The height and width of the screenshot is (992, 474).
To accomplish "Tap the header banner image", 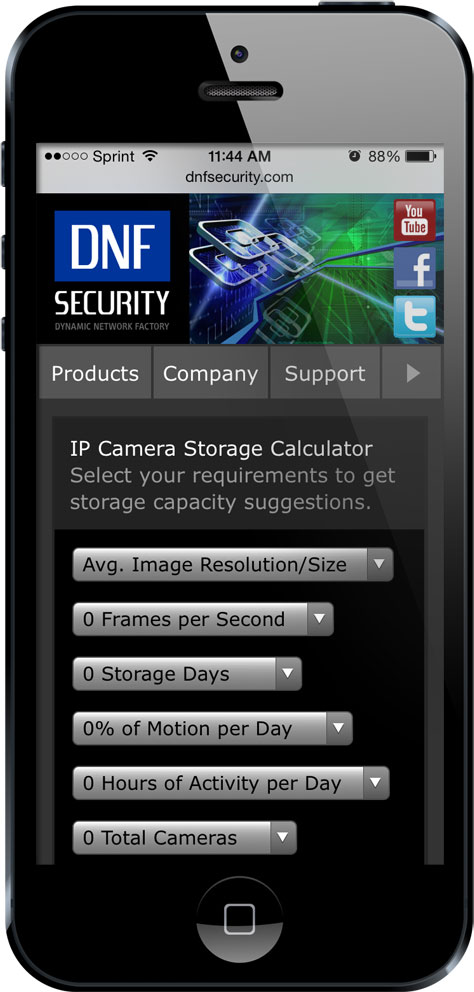I will pyautogui.click(x=291, y=269).
